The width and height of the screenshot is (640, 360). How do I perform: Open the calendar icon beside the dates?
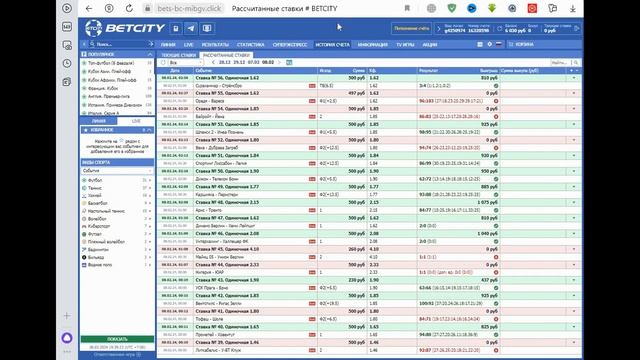(x=289, y=62)
